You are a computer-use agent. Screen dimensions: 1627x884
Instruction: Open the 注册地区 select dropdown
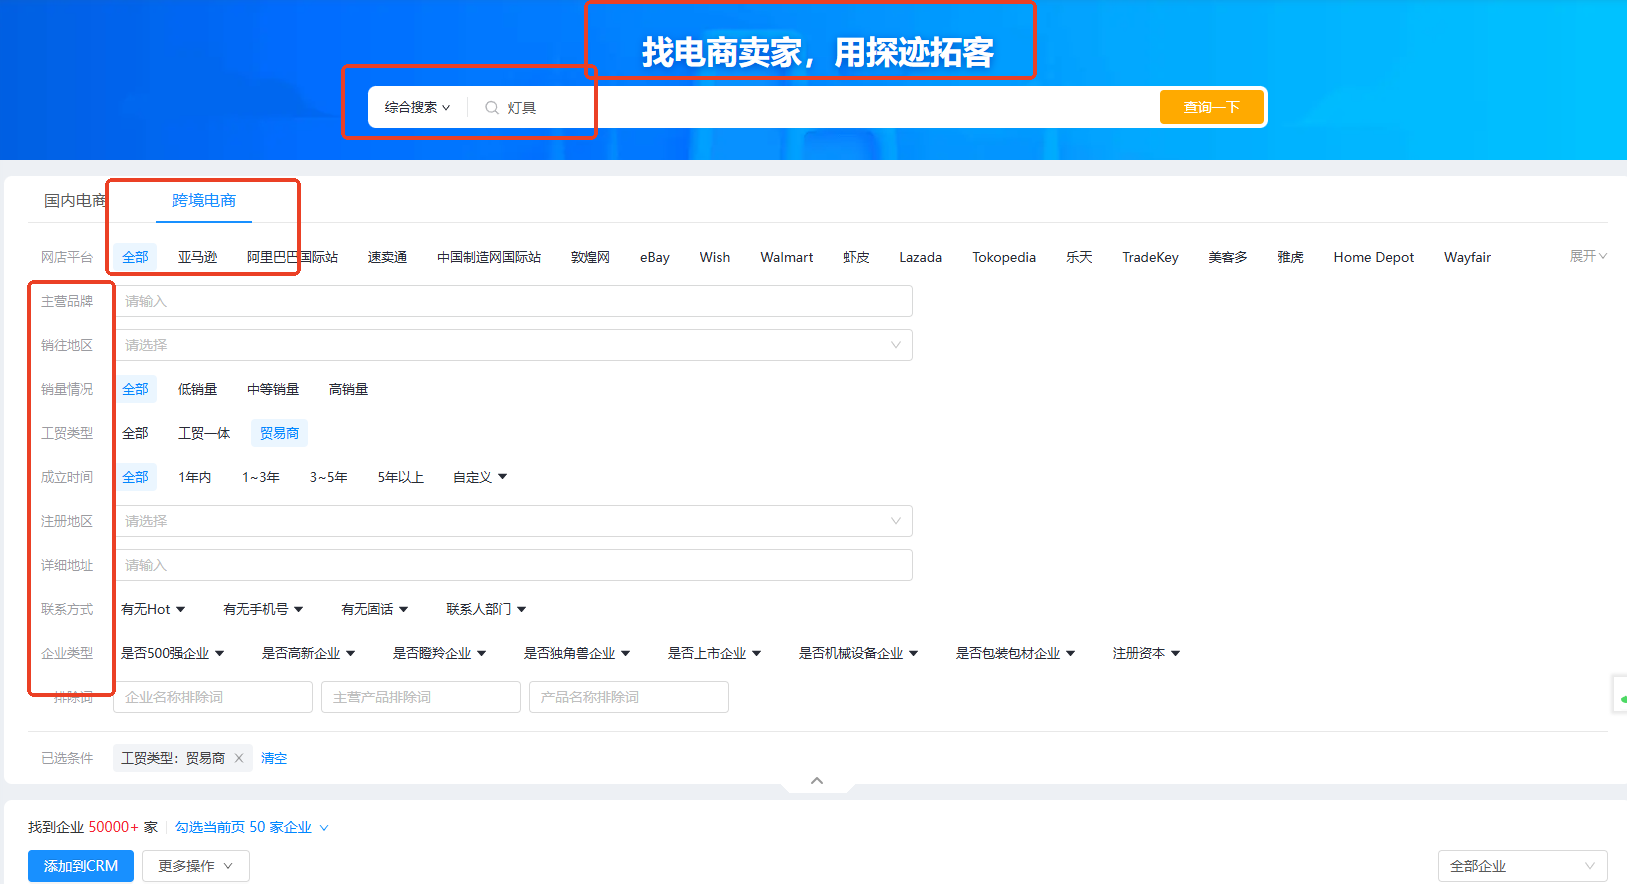(x=513, y=521)
